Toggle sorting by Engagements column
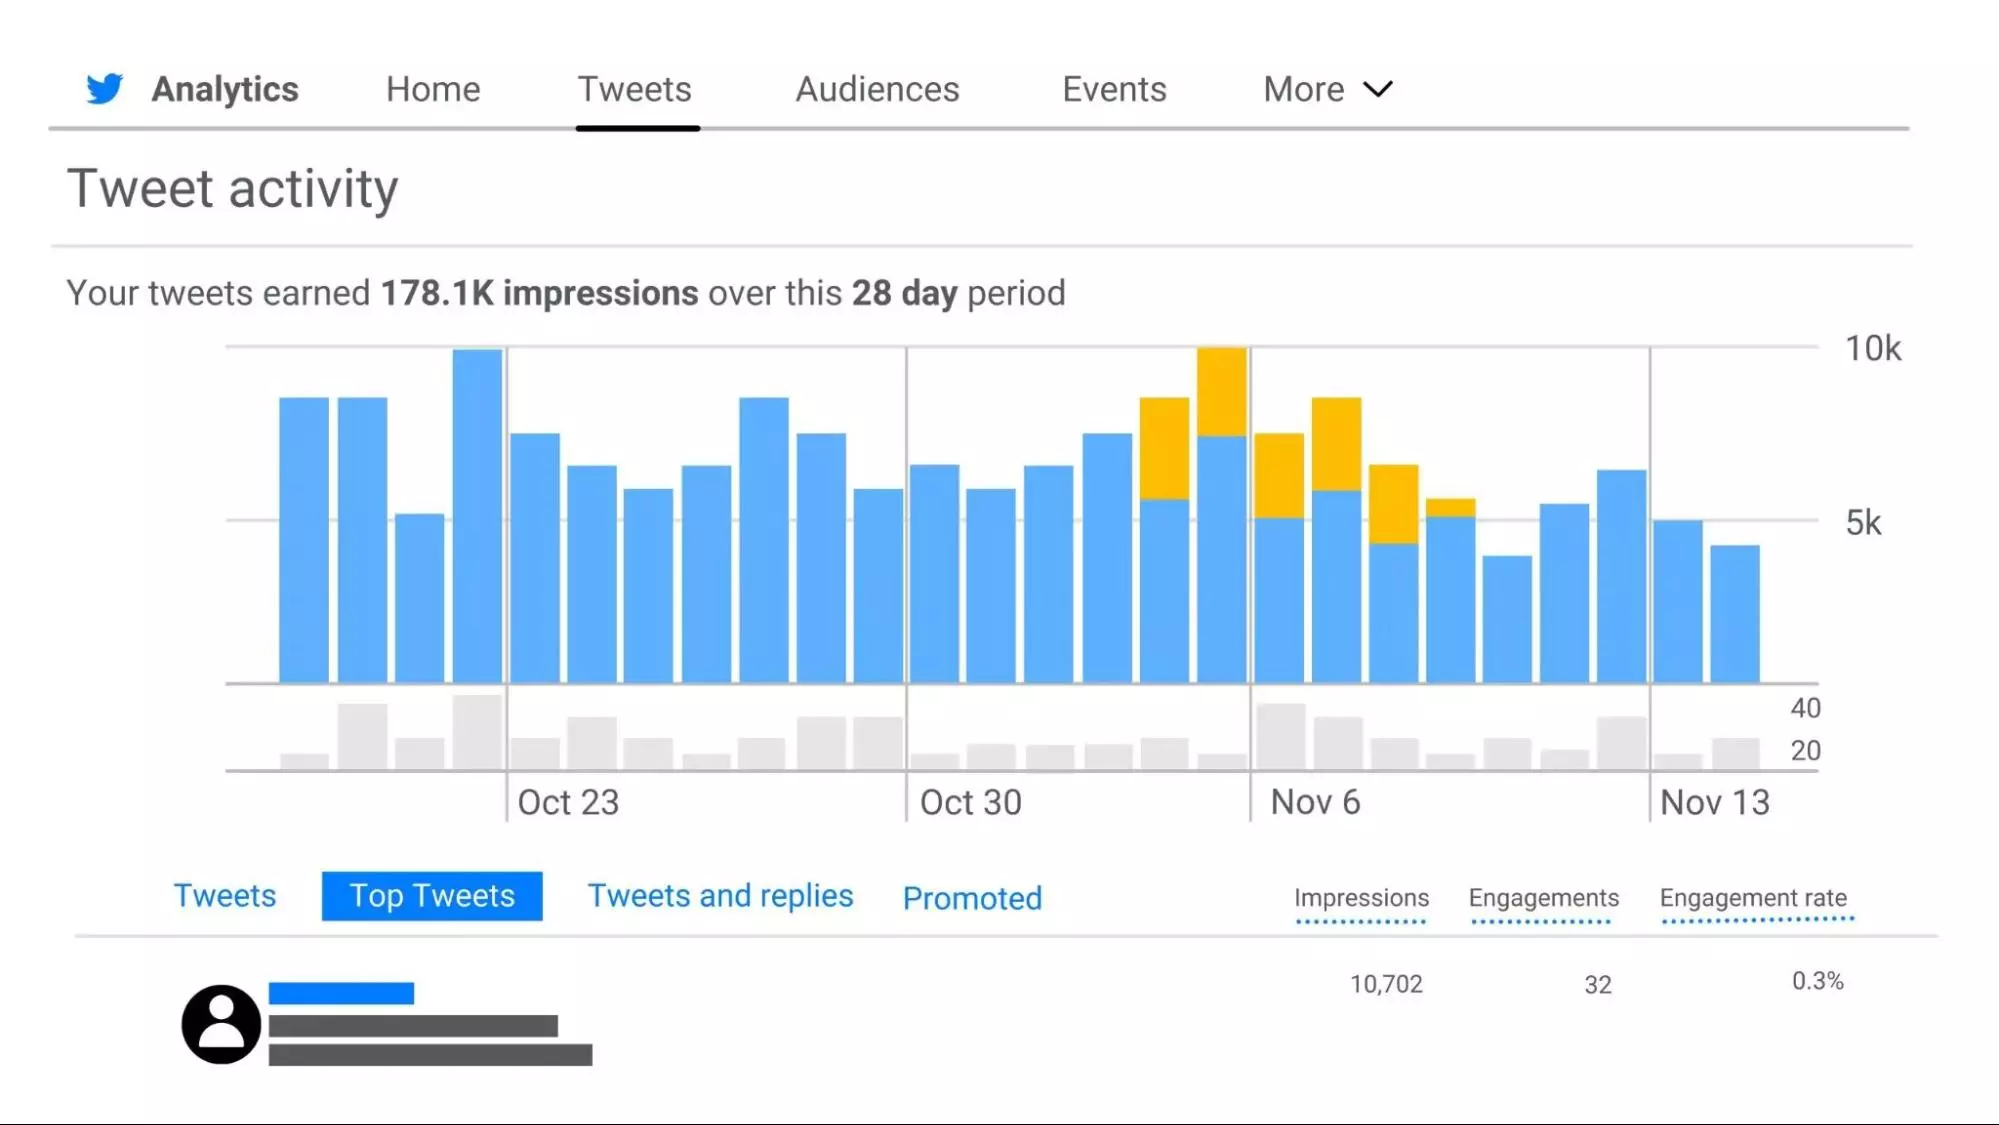The height and width of the screenshot is (1125, 1999). (x=1543, y=898)
